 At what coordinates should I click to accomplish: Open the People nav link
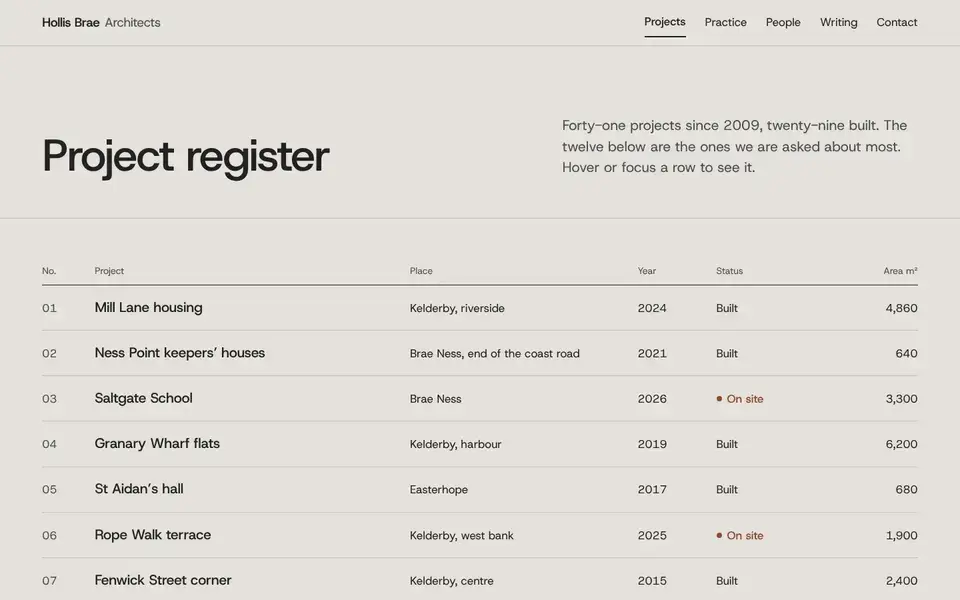(x=783, y=22)
